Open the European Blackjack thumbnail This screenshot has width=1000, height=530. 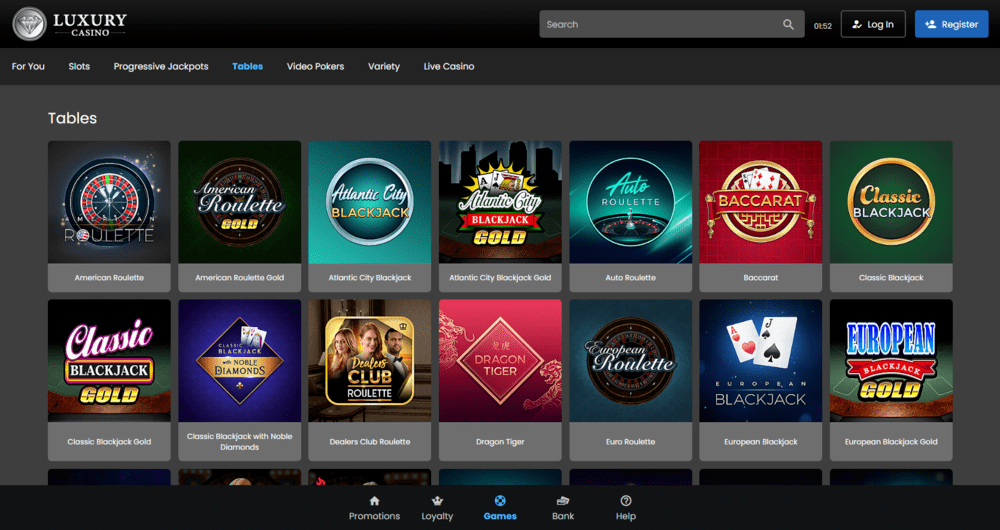(761, 361)
